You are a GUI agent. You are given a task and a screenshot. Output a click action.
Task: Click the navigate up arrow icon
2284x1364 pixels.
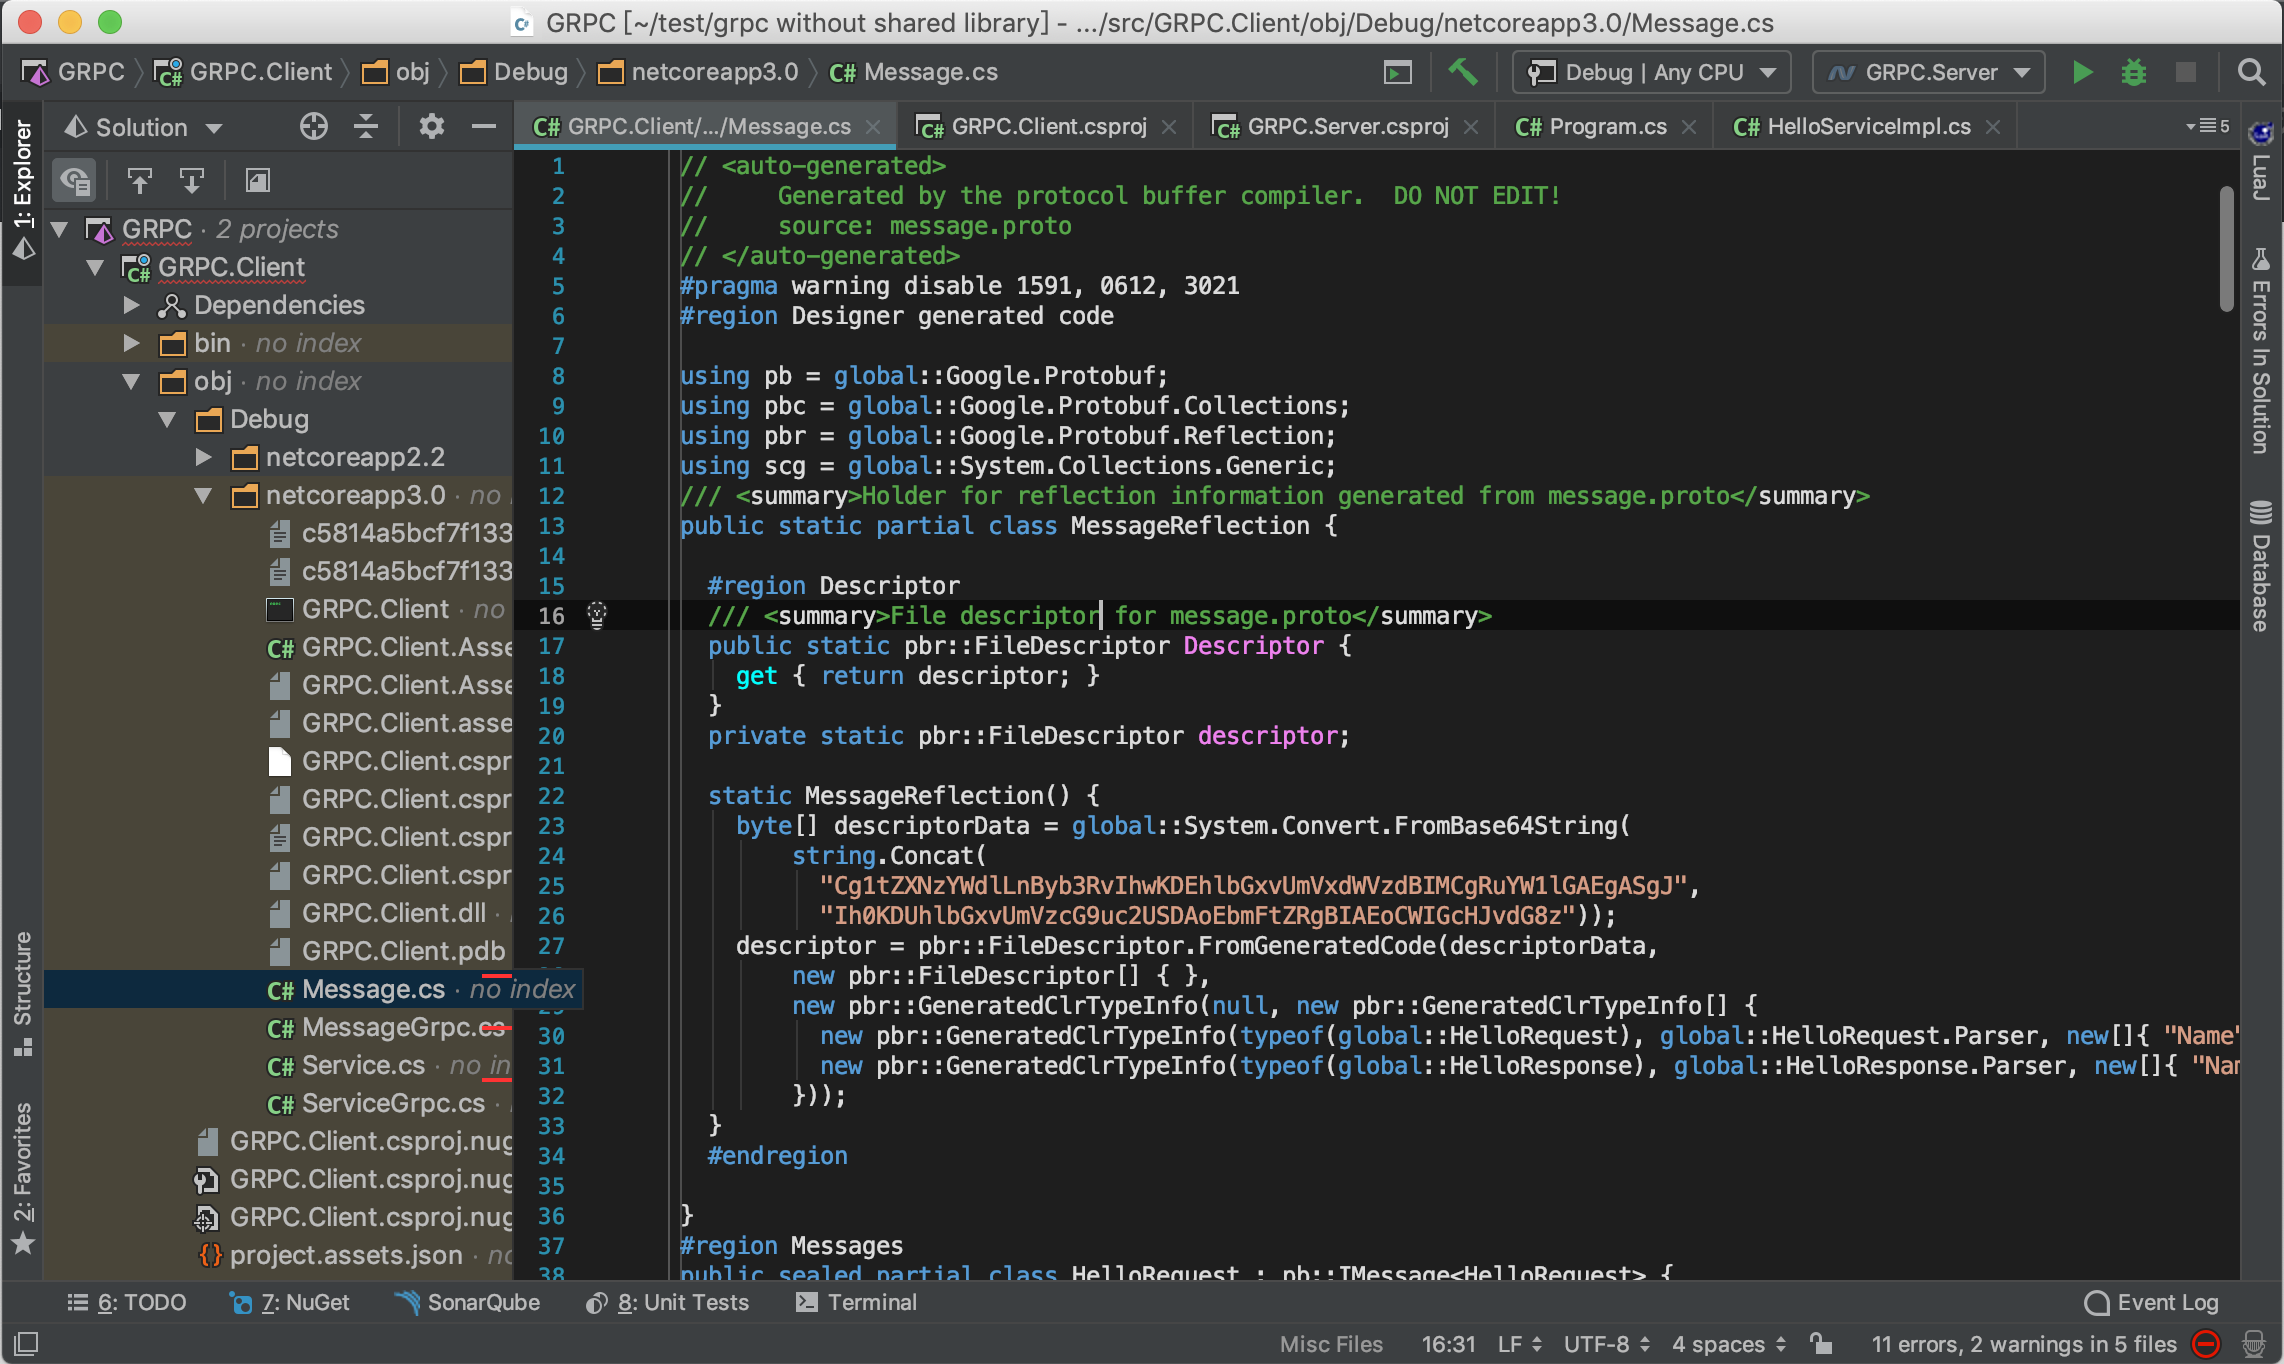pyautogui.click(x=139, y=180)
